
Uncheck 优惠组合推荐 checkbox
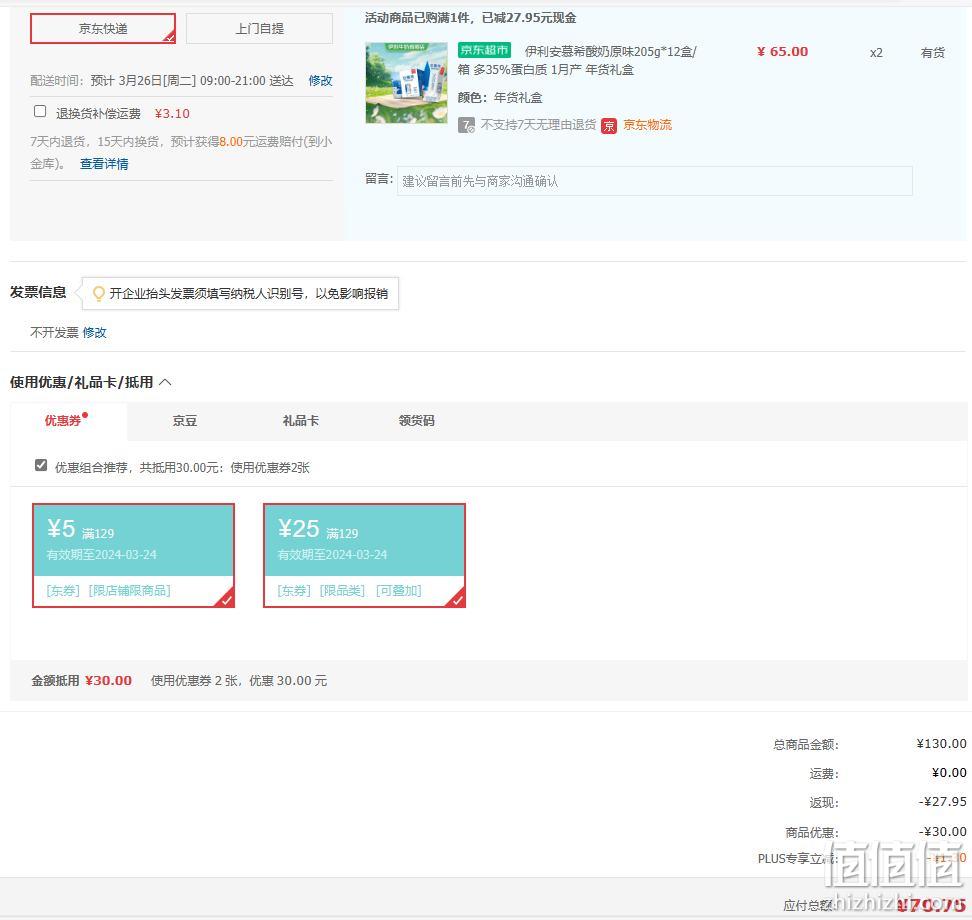(x=41, y=465)
